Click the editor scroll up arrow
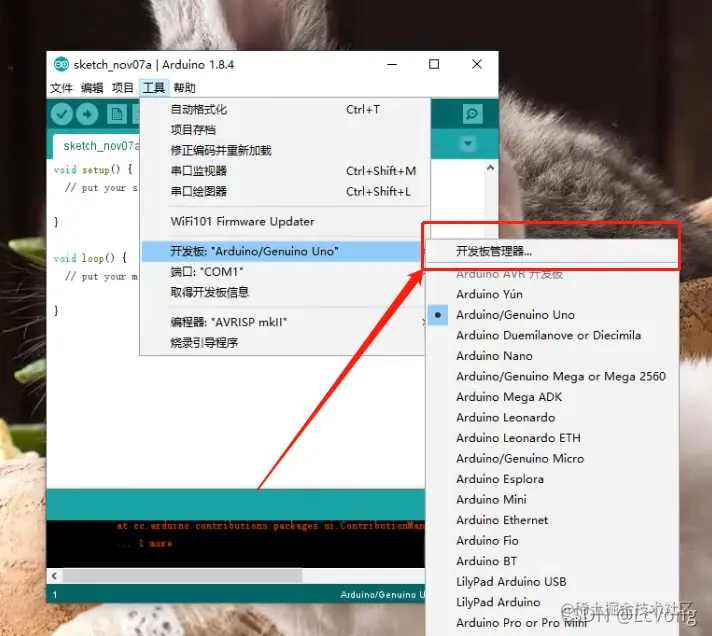 coord(490,168)
